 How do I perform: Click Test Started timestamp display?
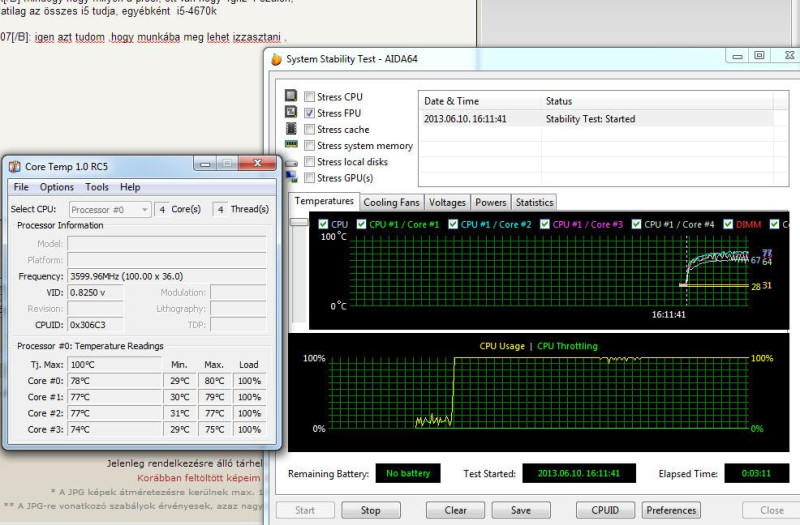coord(579,473)
